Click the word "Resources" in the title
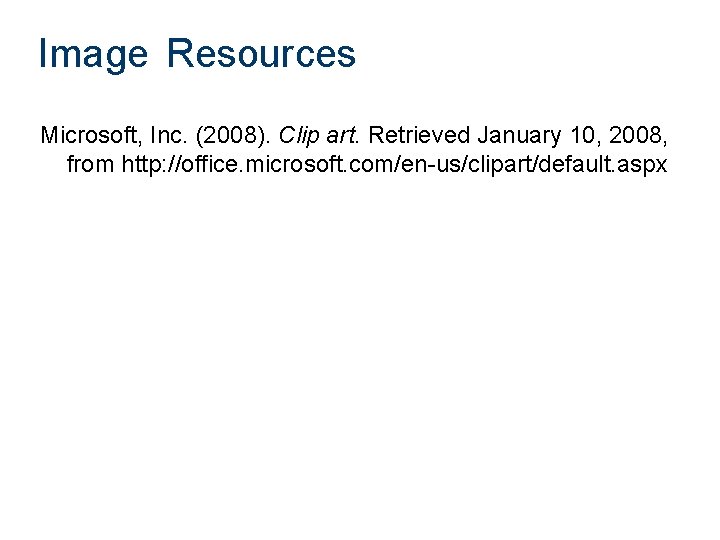The height and width of the screenshot is (540, 720). click(261, 54)
